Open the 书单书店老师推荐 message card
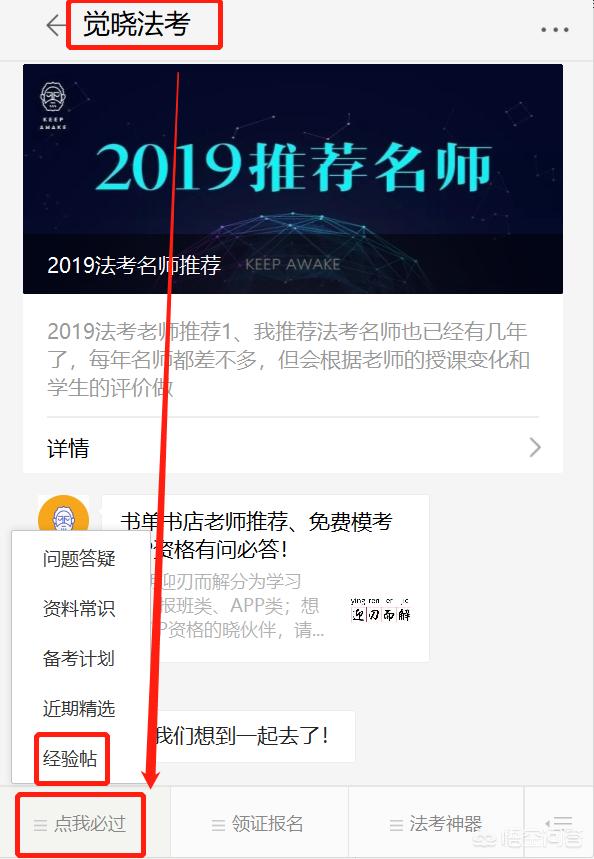The height and width of the screenshot is (859, 594). 265,578
